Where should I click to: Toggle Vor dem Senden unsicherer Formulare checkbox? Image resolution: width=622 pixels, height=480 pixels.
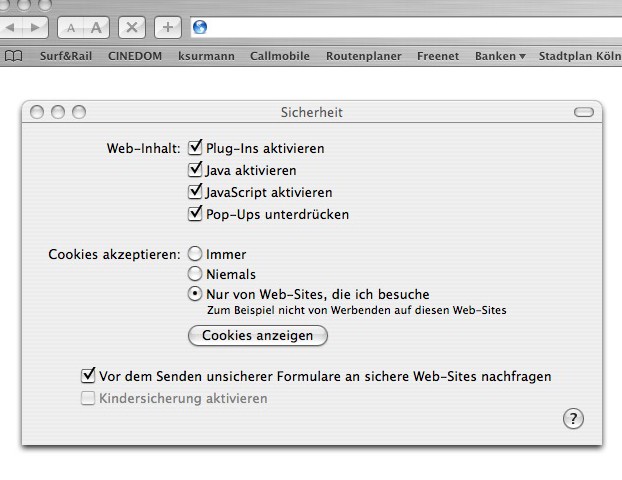(88, 375)
